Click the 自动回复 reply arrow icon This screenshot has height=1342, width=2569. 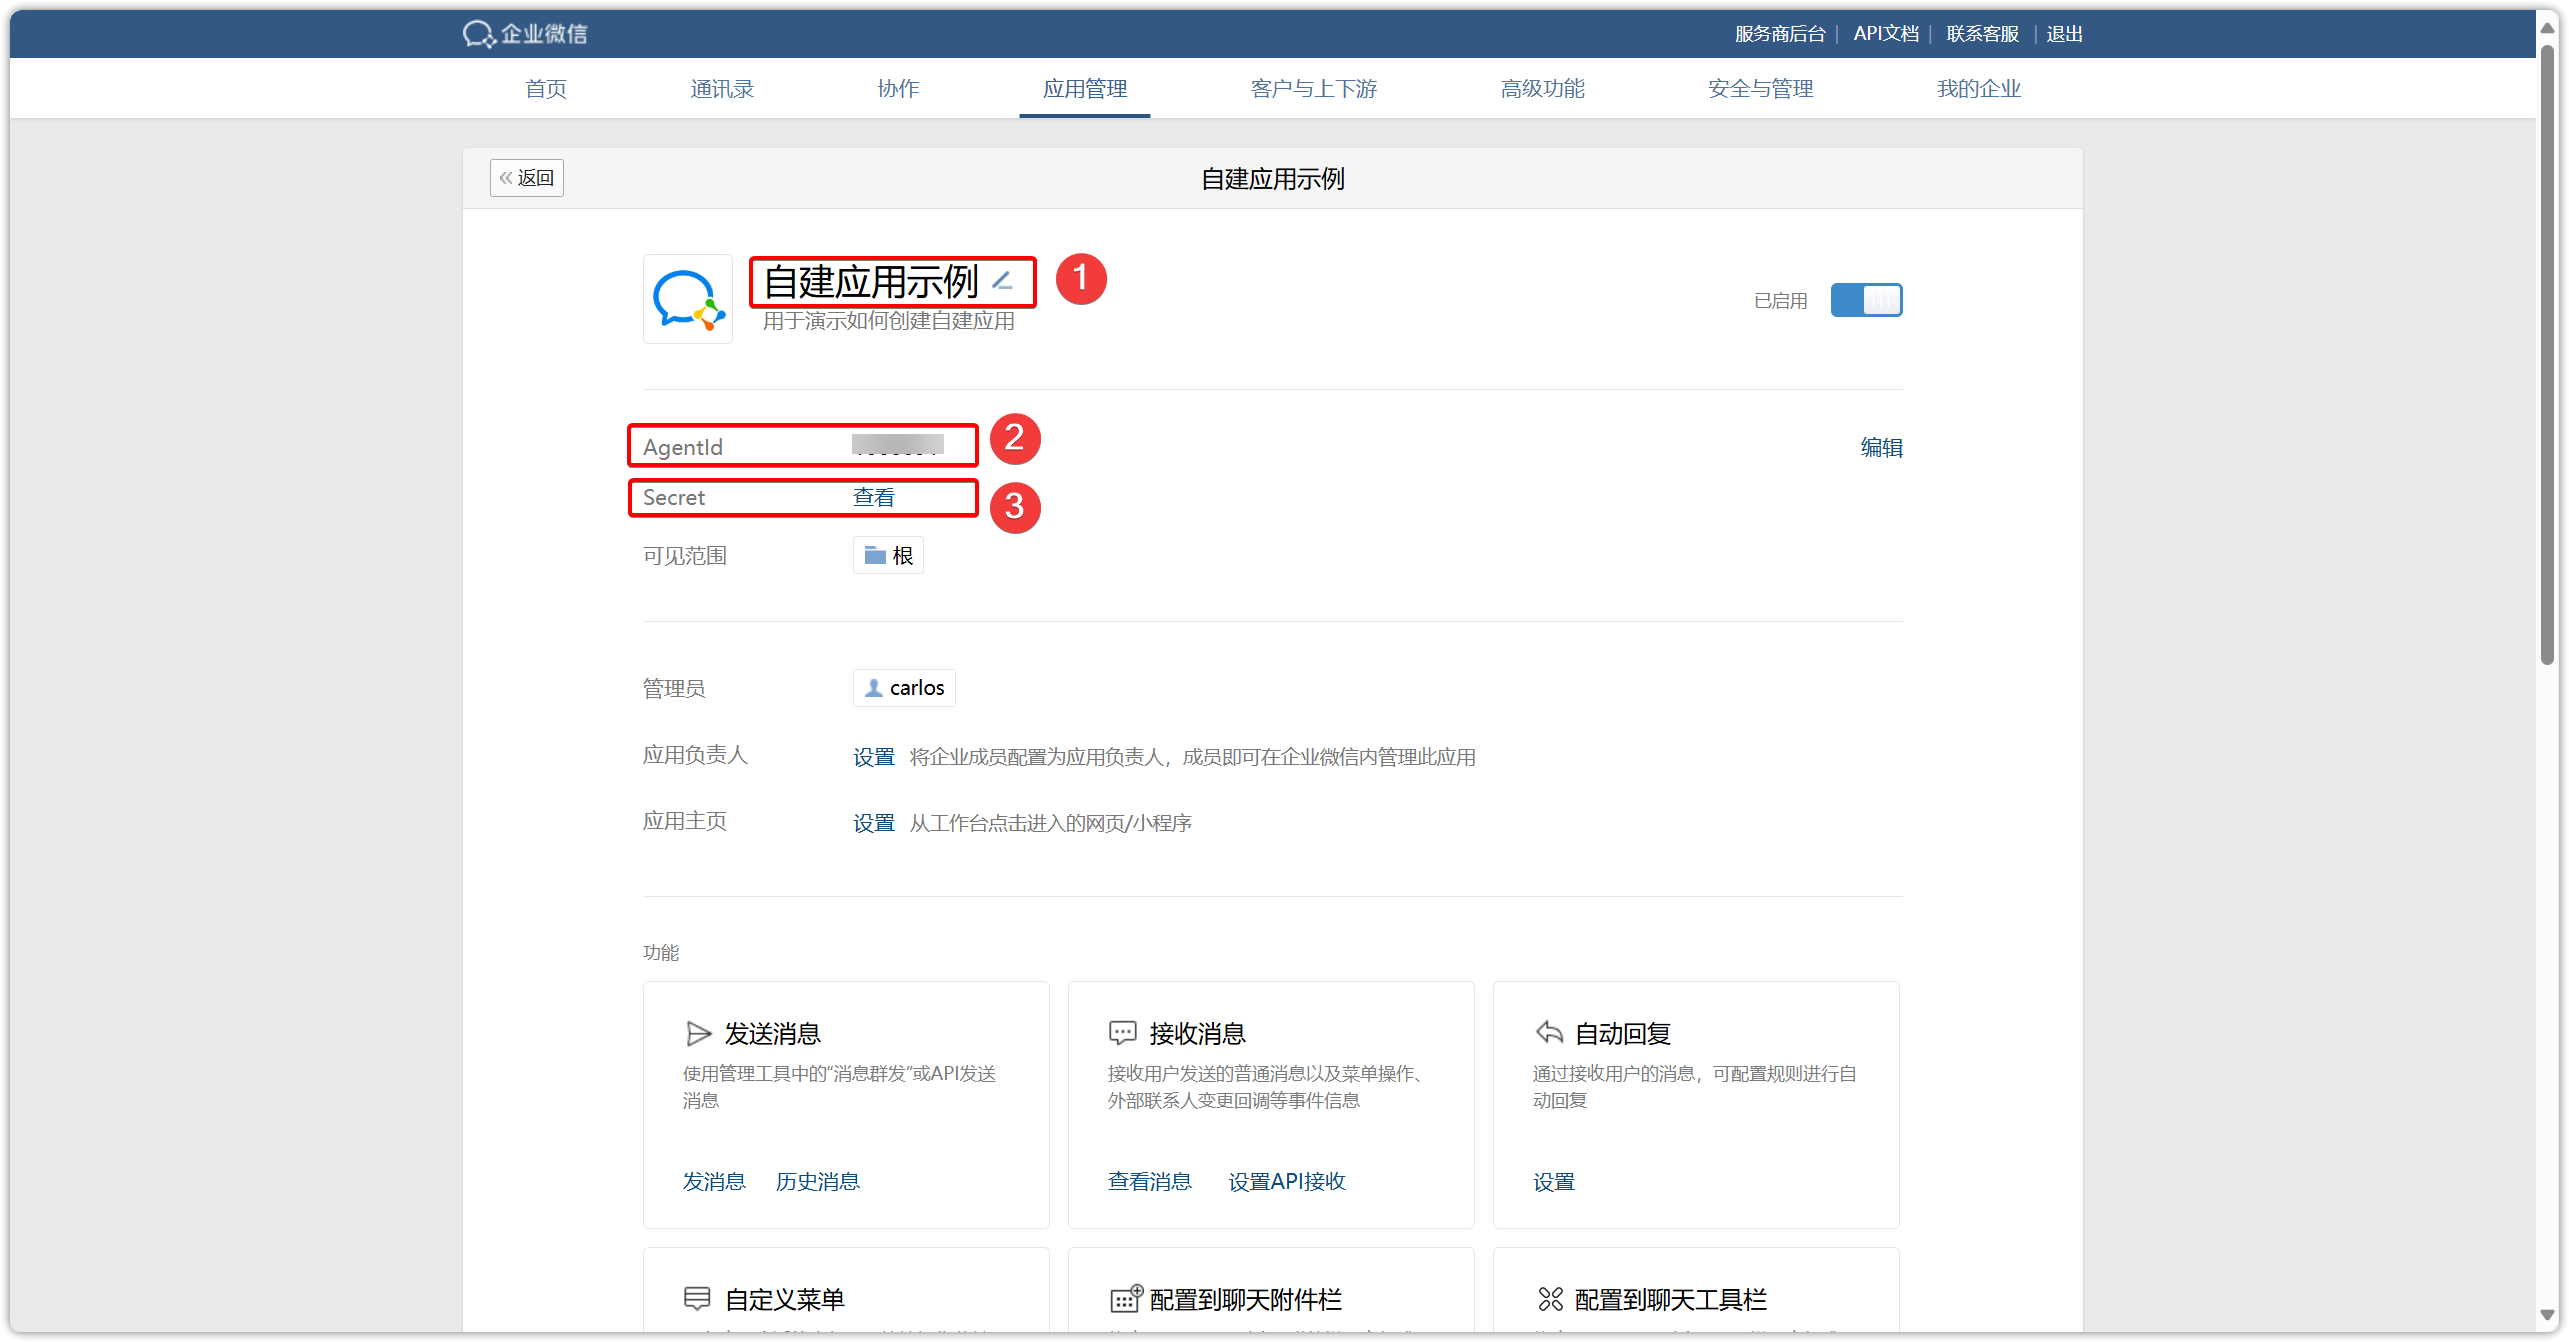click(1549, 1032)
